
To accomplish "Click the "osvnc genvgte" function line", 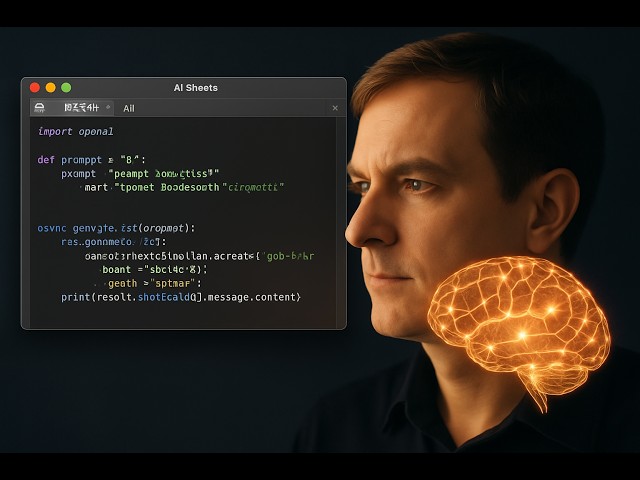I will (116, 228).
